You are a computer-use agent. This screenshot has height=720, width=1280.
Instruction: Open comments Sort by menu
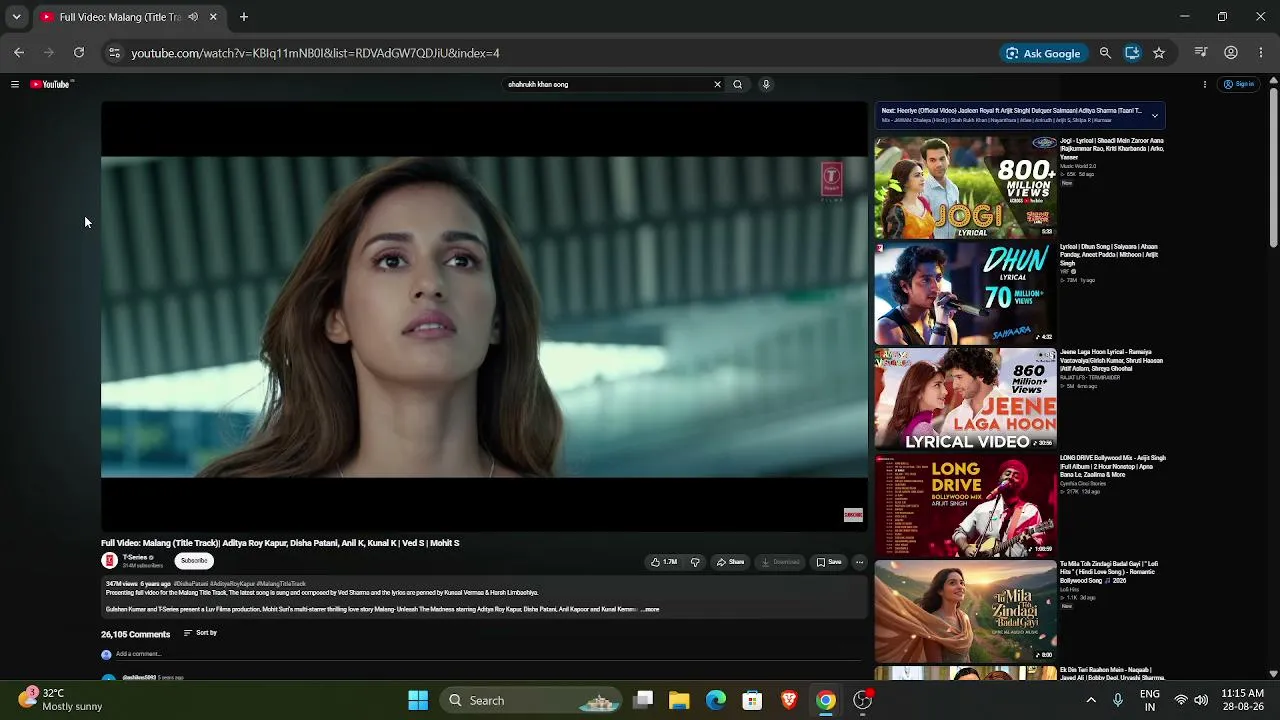(200, 633)
